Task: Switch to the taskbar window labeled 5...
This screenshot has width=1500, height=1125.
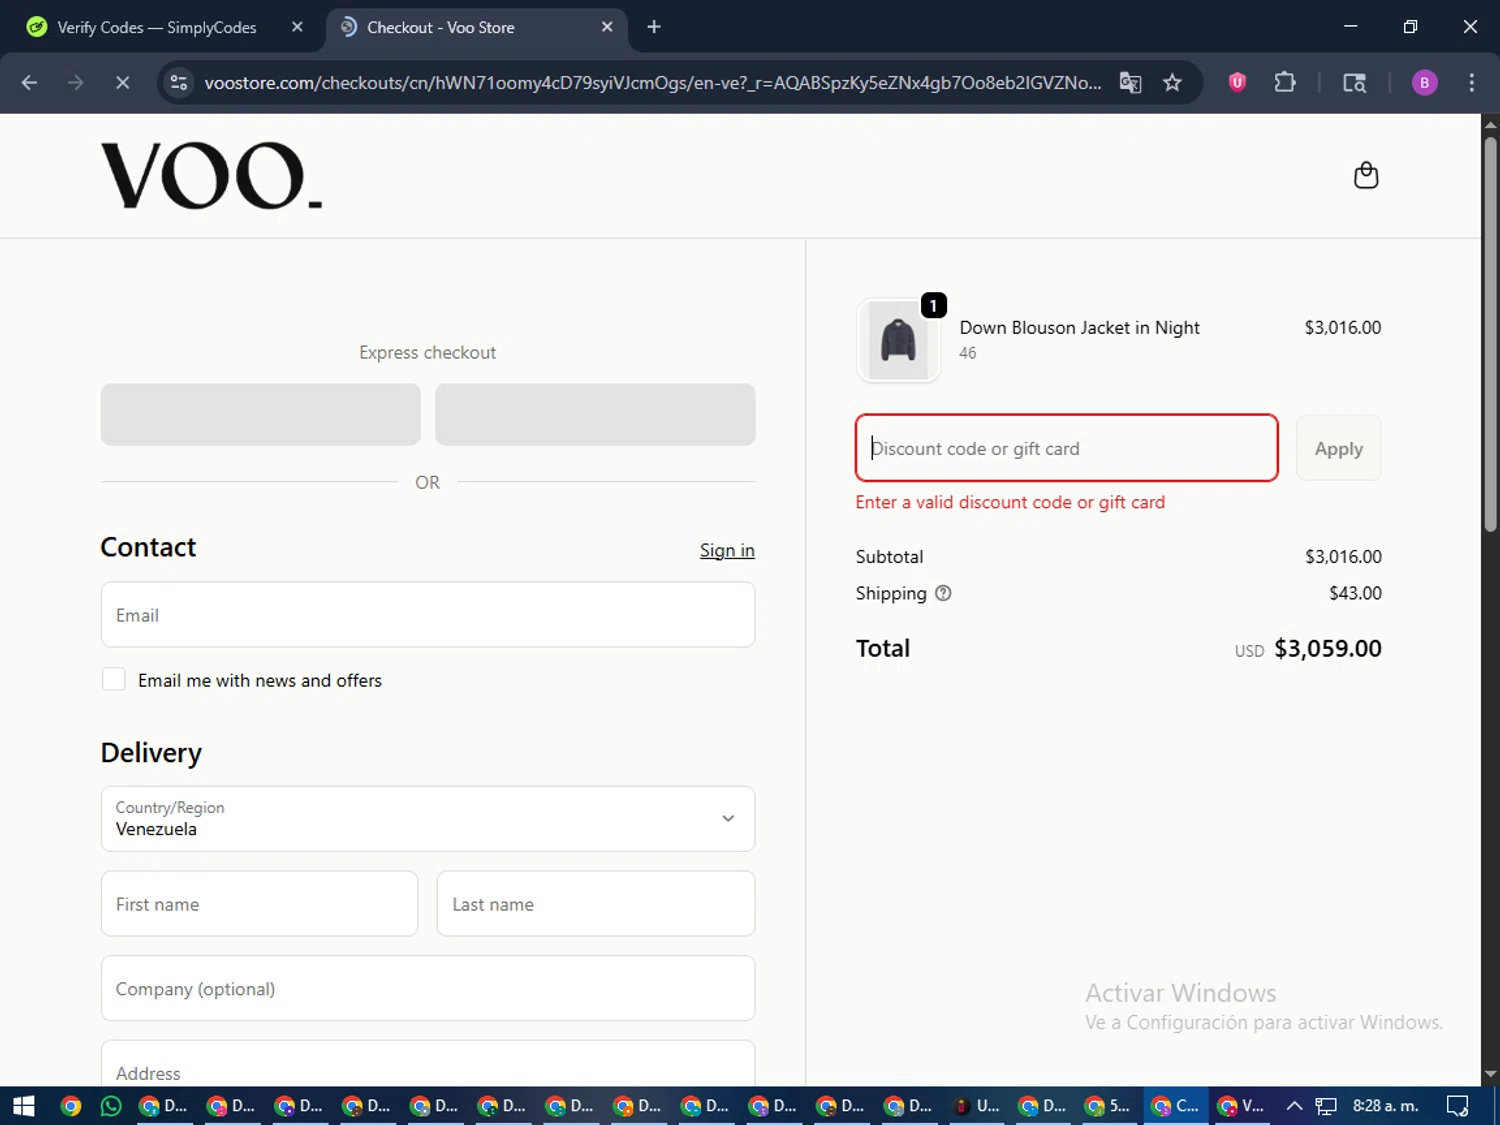Action: 1108,1106
